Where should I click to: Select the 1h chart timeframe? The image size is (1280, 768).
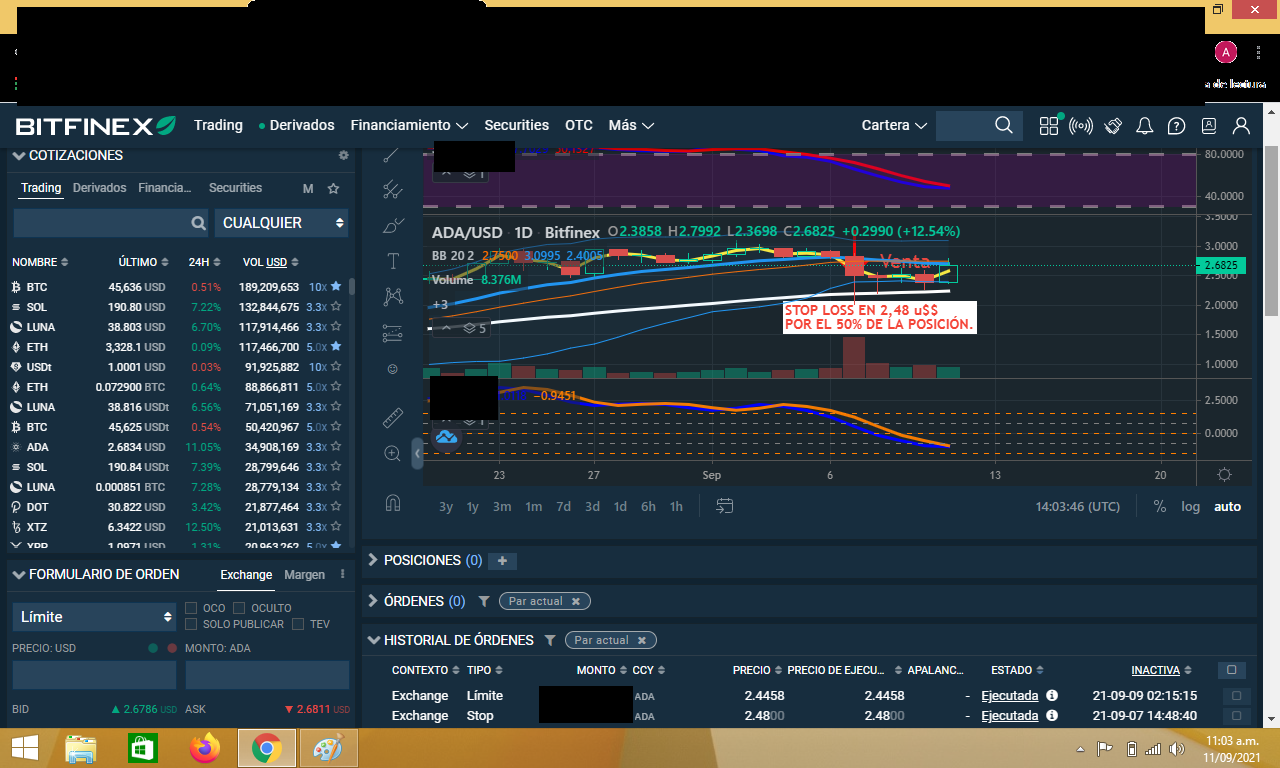tap(676, 507)
